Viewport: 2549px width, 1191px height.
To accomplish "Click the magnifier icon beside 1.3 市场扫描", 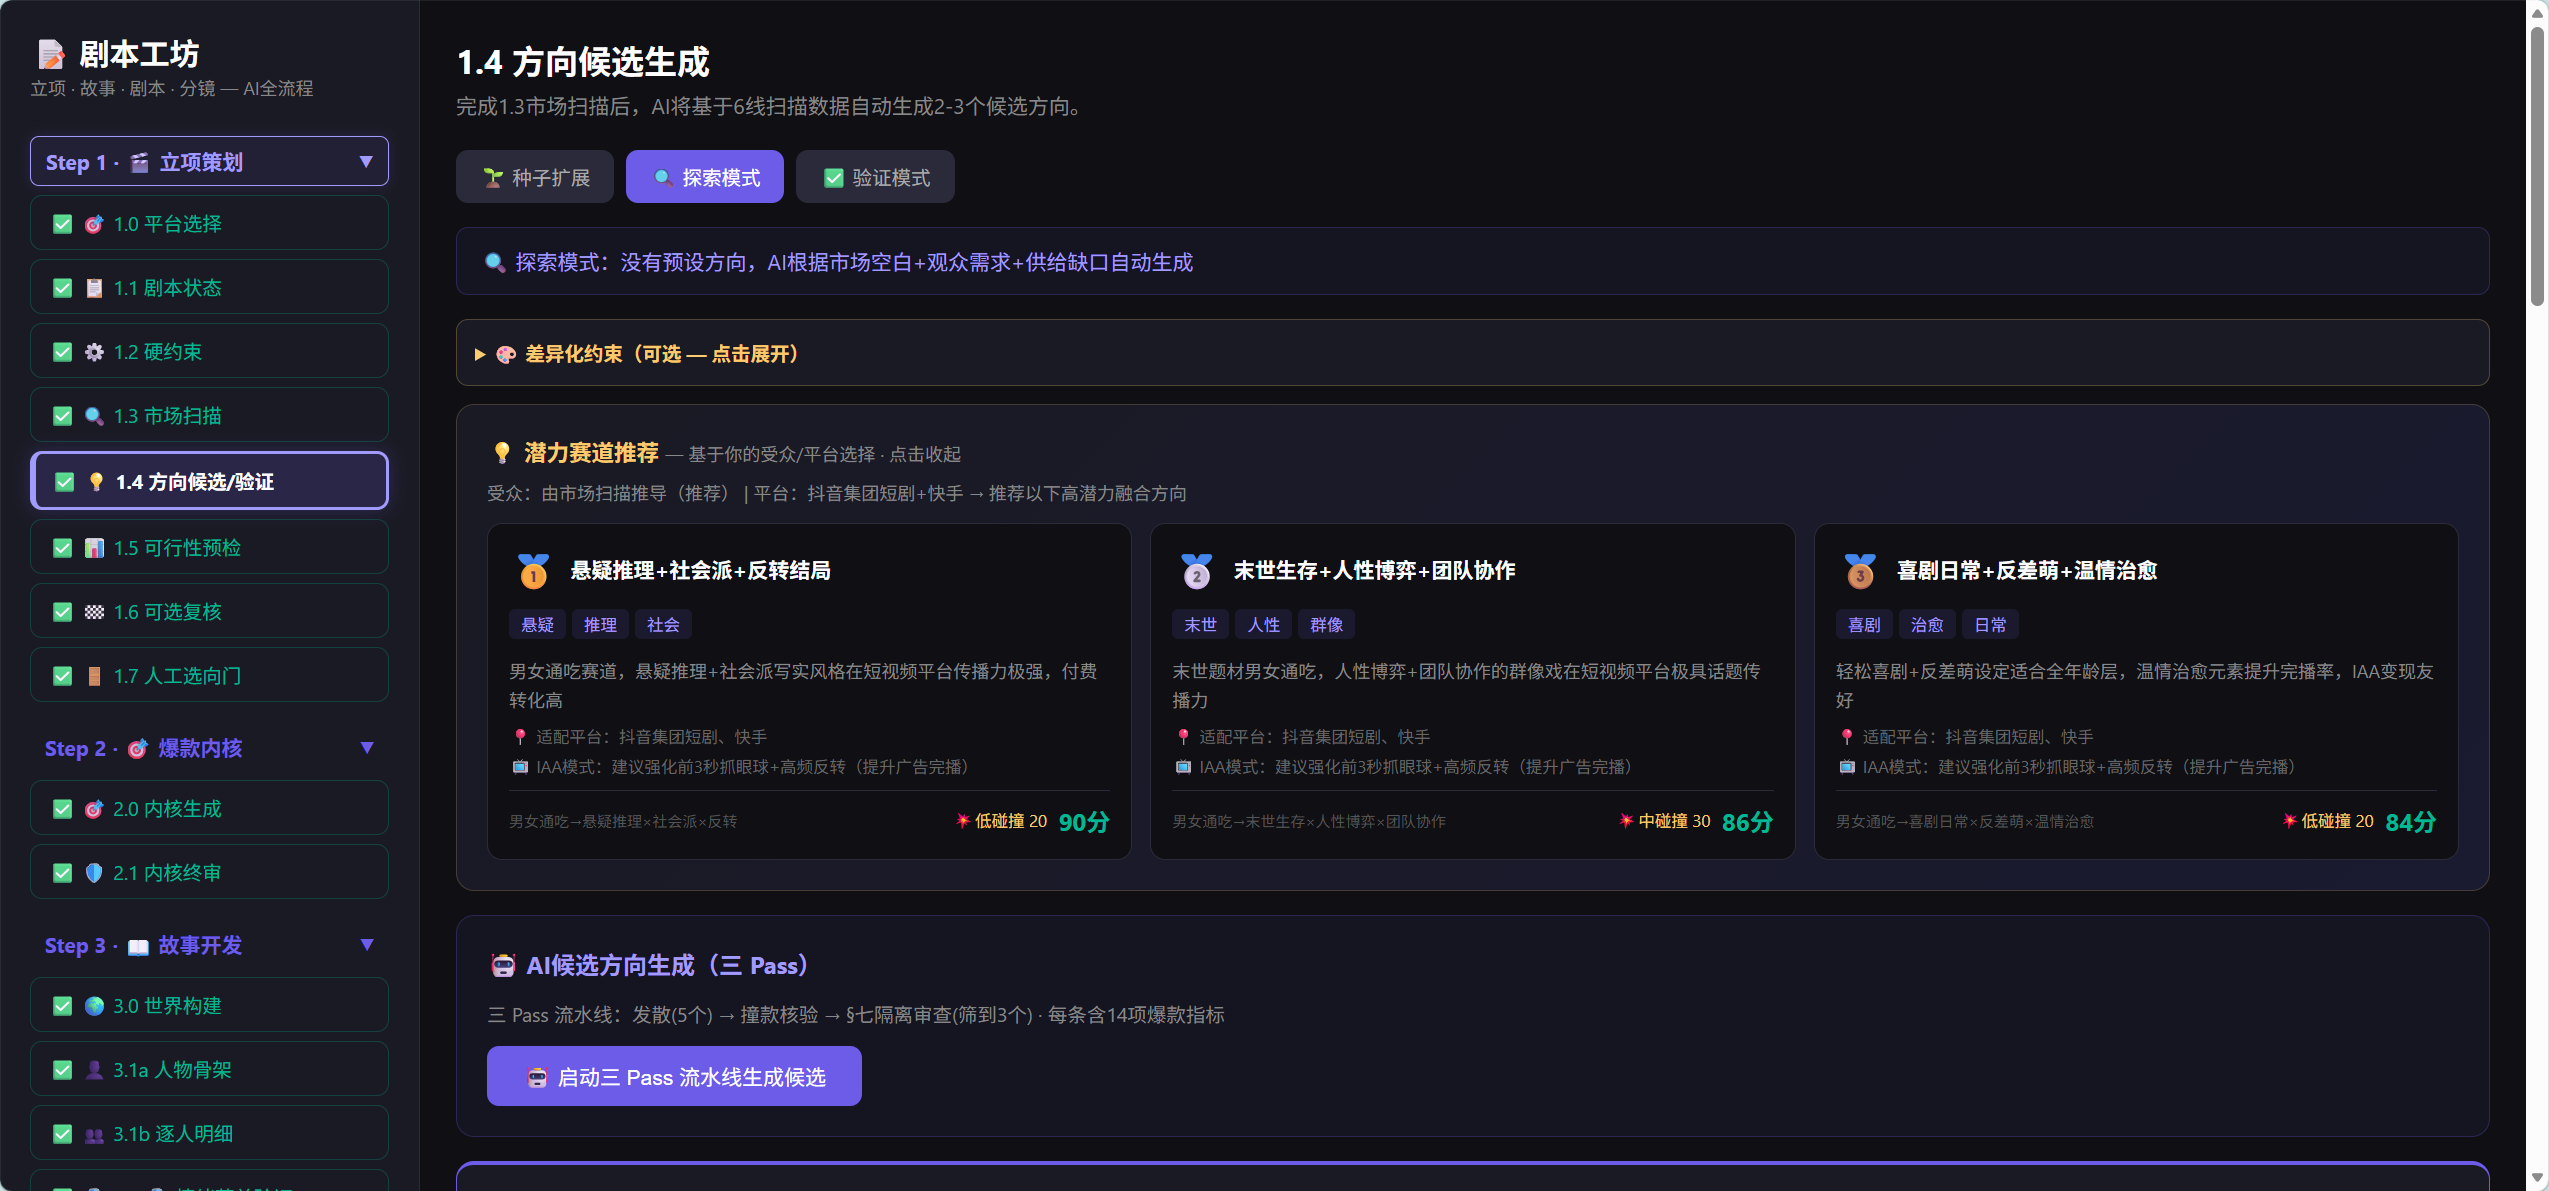I will 94,416.
